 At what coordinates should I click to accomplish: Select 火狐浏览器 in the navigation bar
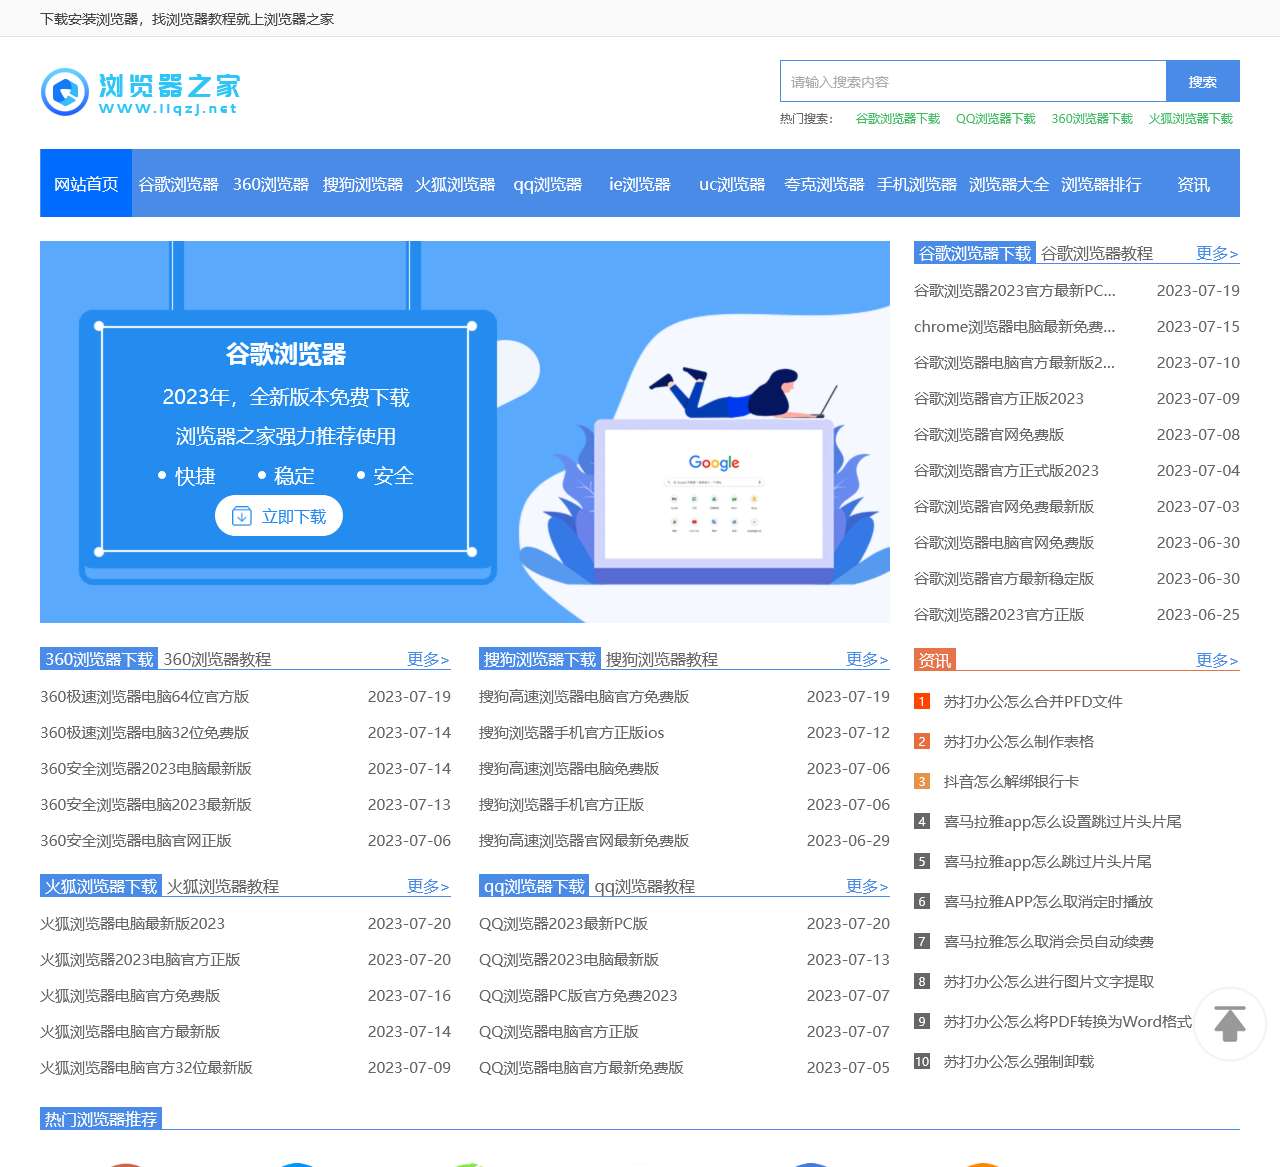click(x=455, y=183)
